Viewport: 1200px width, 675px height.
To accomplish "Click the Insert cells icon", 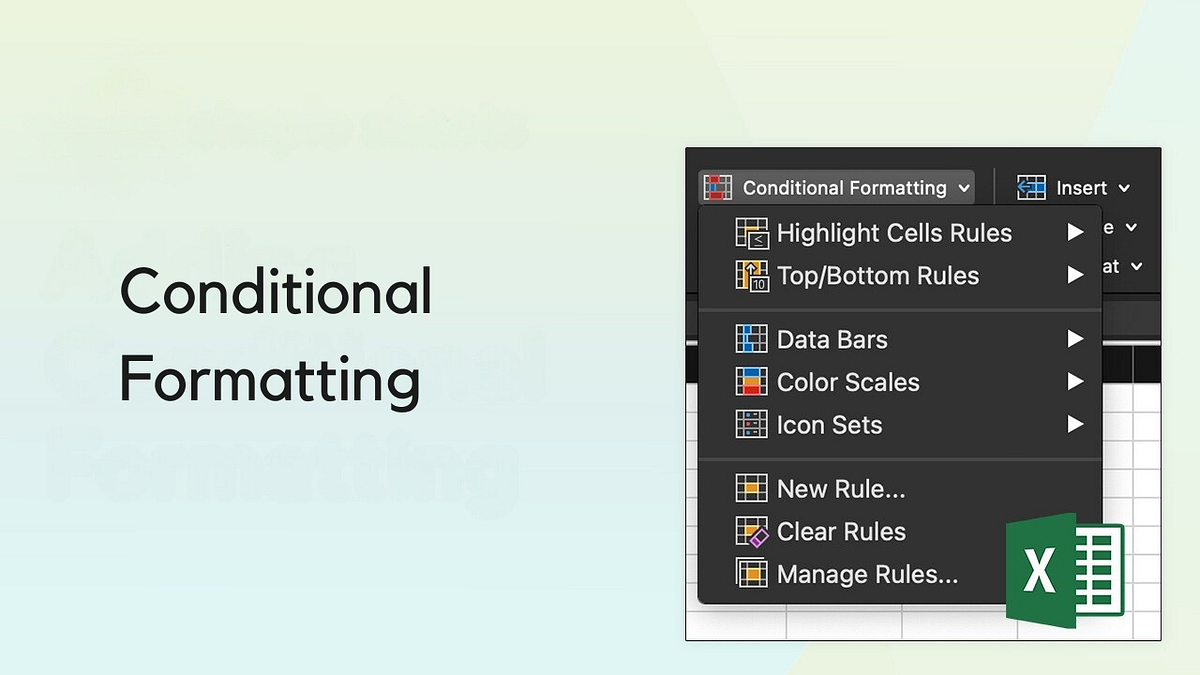I will pyautogui.click(x=1030, y=187).
